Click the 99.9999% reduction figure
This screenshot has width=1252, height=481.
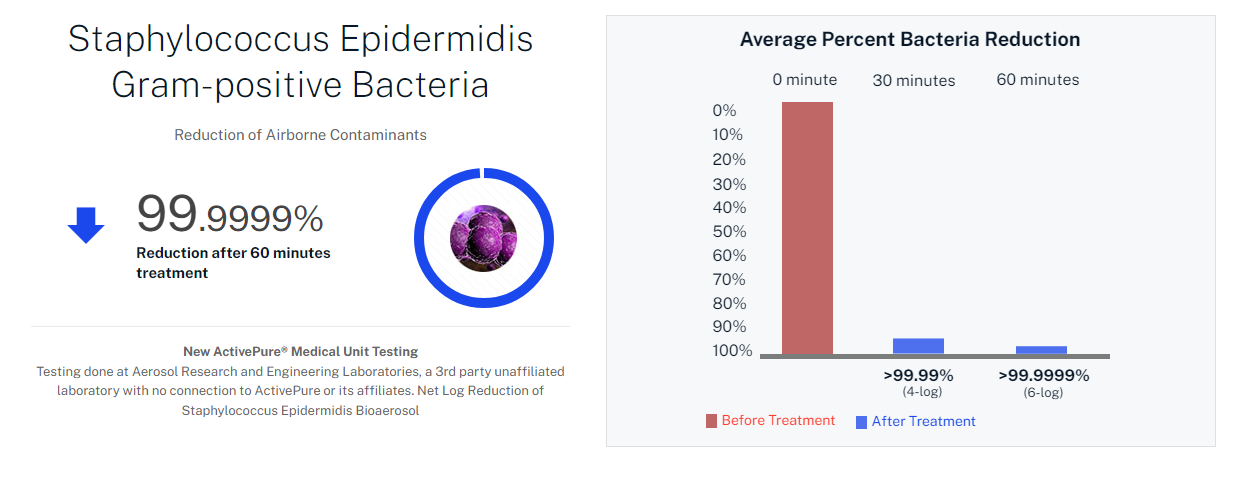click(230, 214)
